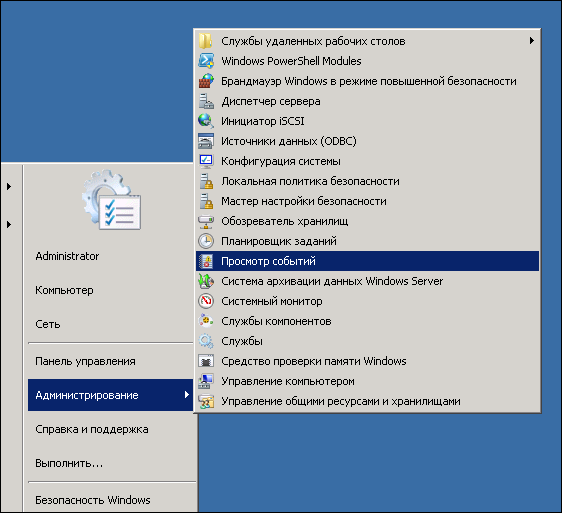Click the Система архивации данных icon
Viewport: 562px width, 513px height.
coord(206,281)
